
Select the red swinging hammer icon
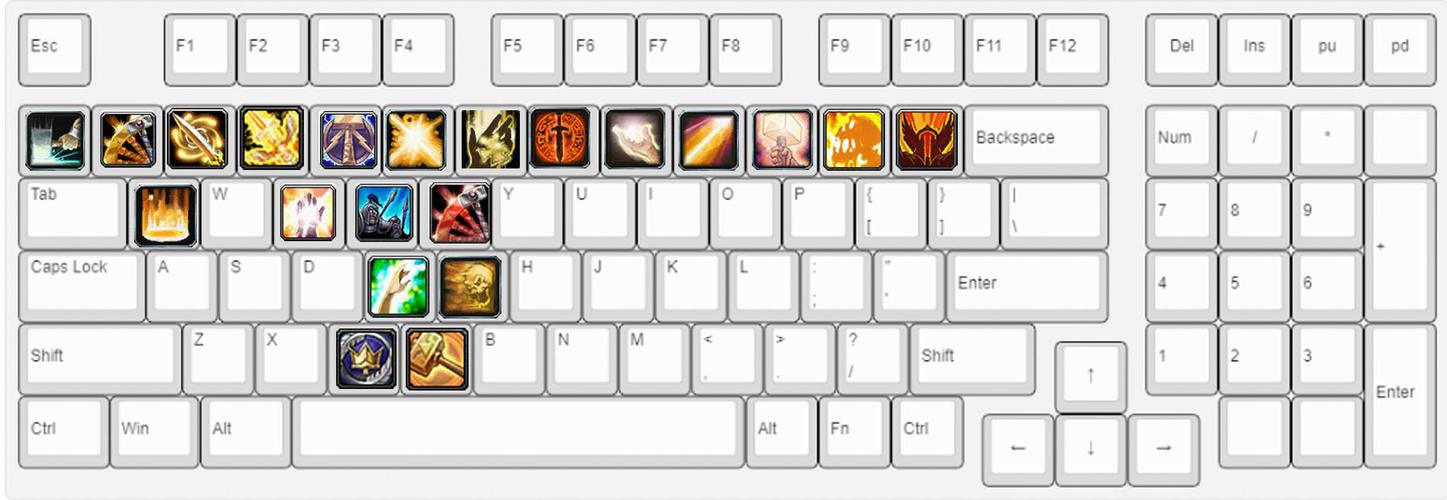460,213
